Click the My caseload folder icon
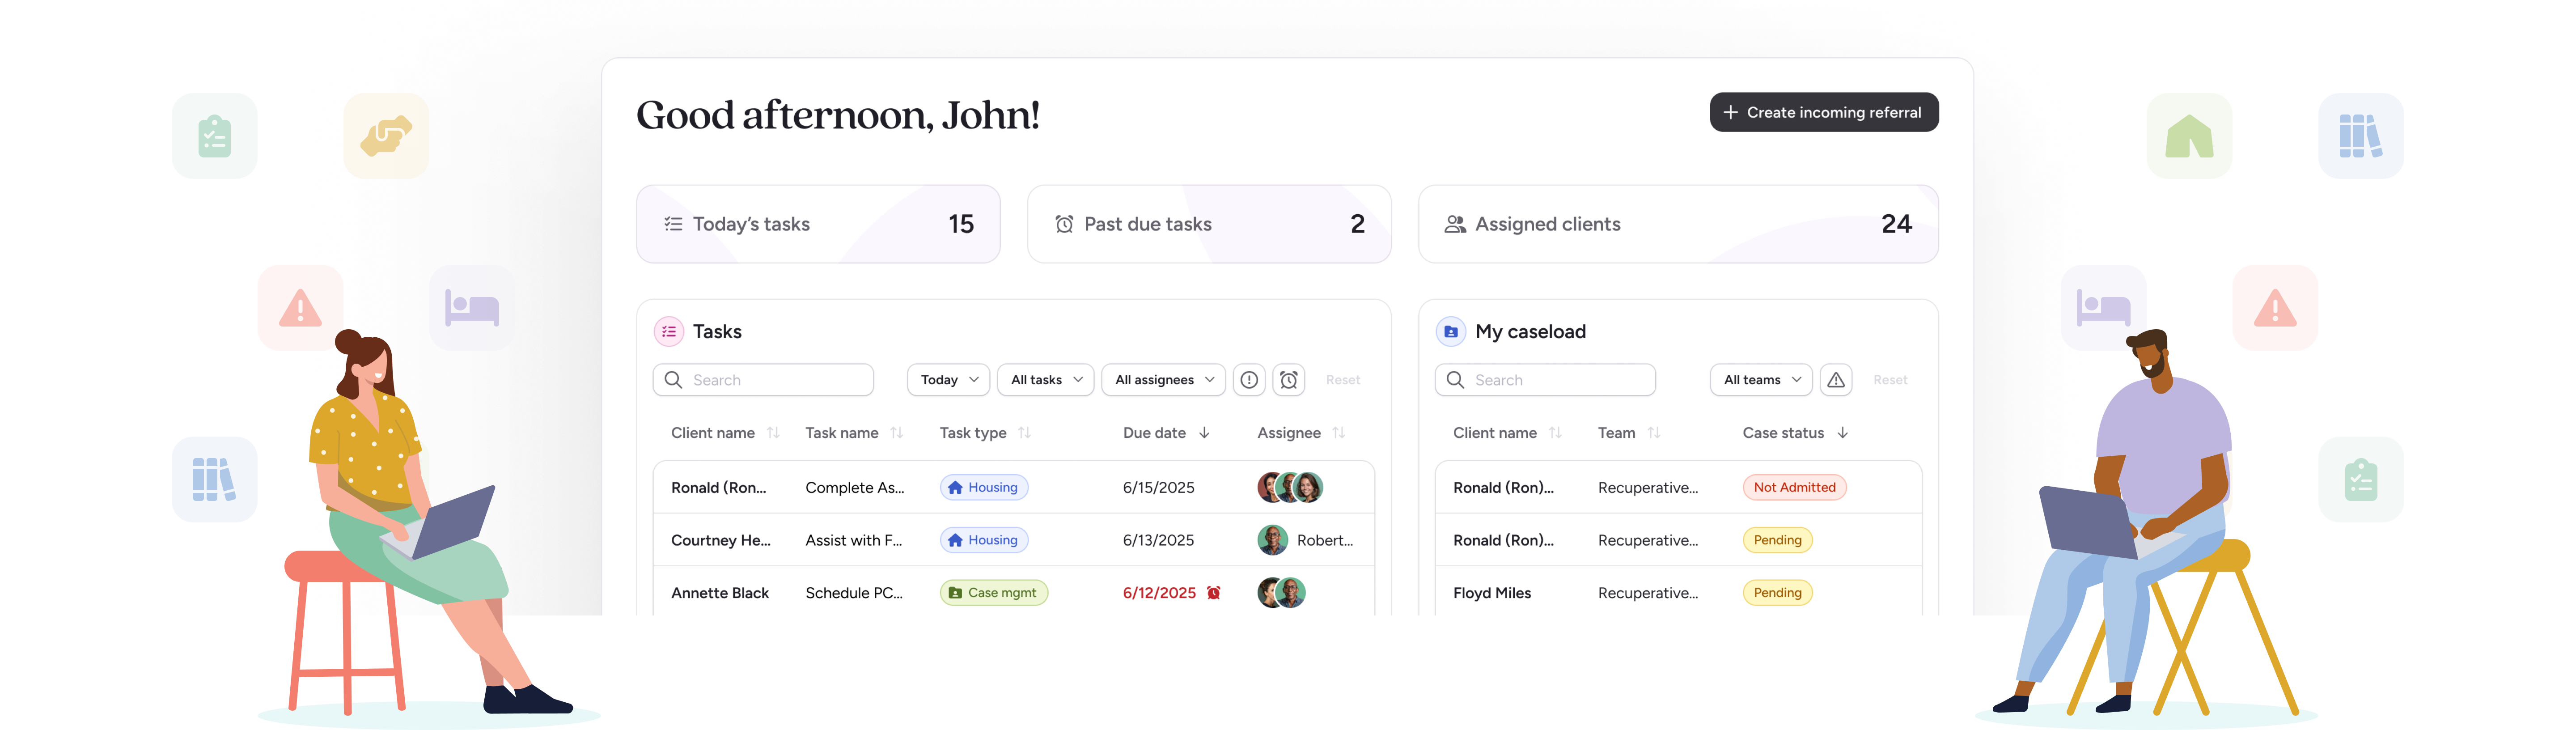Image resolution: width=2576 pixels, height=730 pixels. (1451, 331)
